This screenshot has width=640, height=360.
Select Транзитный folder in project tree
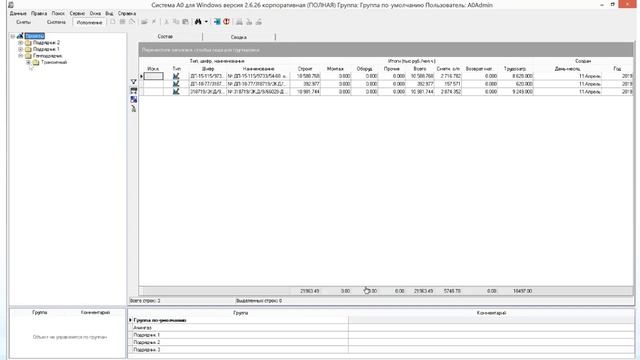click(x=54, y=62)
